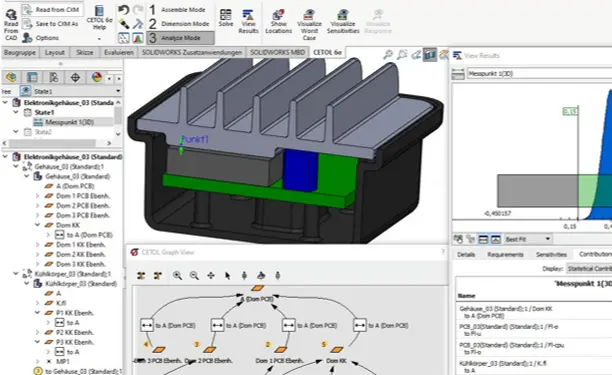Image resolution: width=612 pixels, height=375 pixels.
Task: Zoom in on CETOL Graph View
Action: point(177,275)
